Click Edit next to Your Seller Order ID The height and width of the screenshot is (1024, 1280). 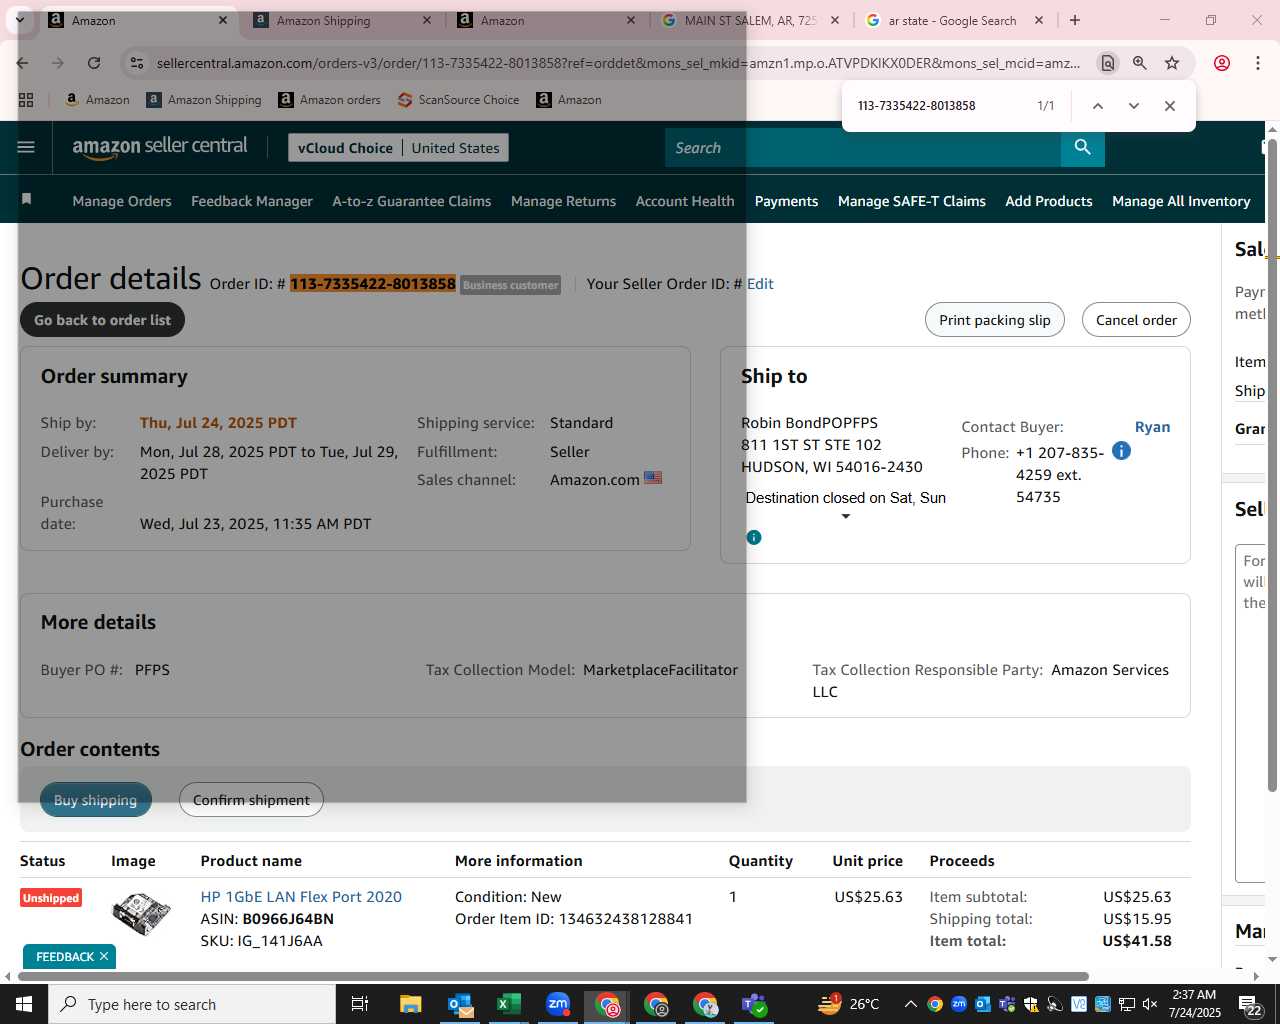tap(760, 284)
